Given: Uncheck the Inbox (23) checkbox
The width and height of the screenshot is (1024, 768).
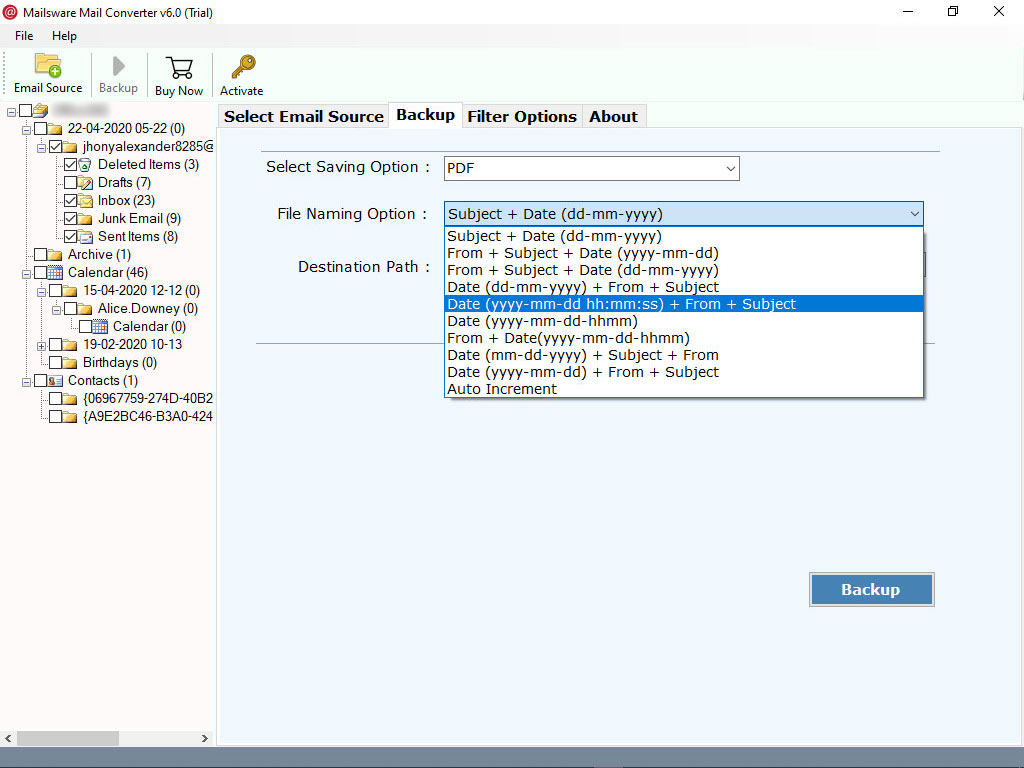Looking at the screenshot, I should click(x=71, y=200).
